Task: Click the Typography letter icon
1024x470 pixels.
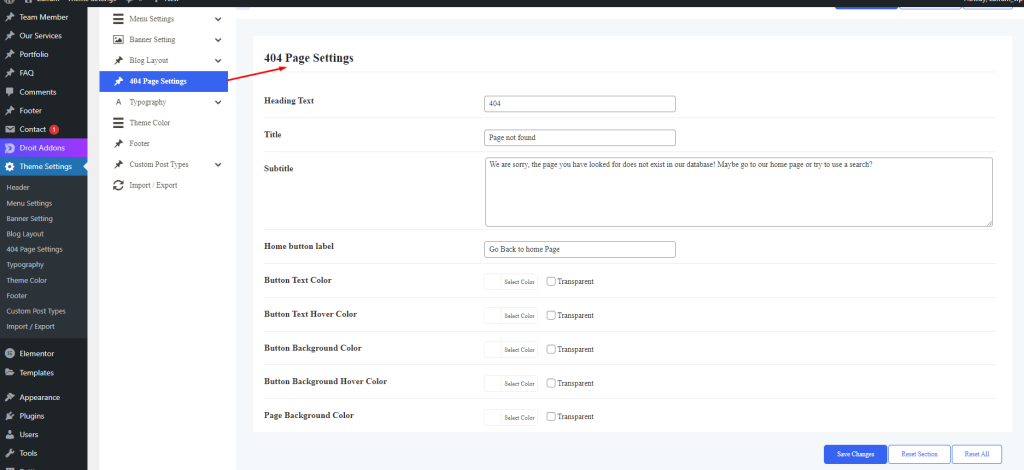Action: [x=118, y=102]
